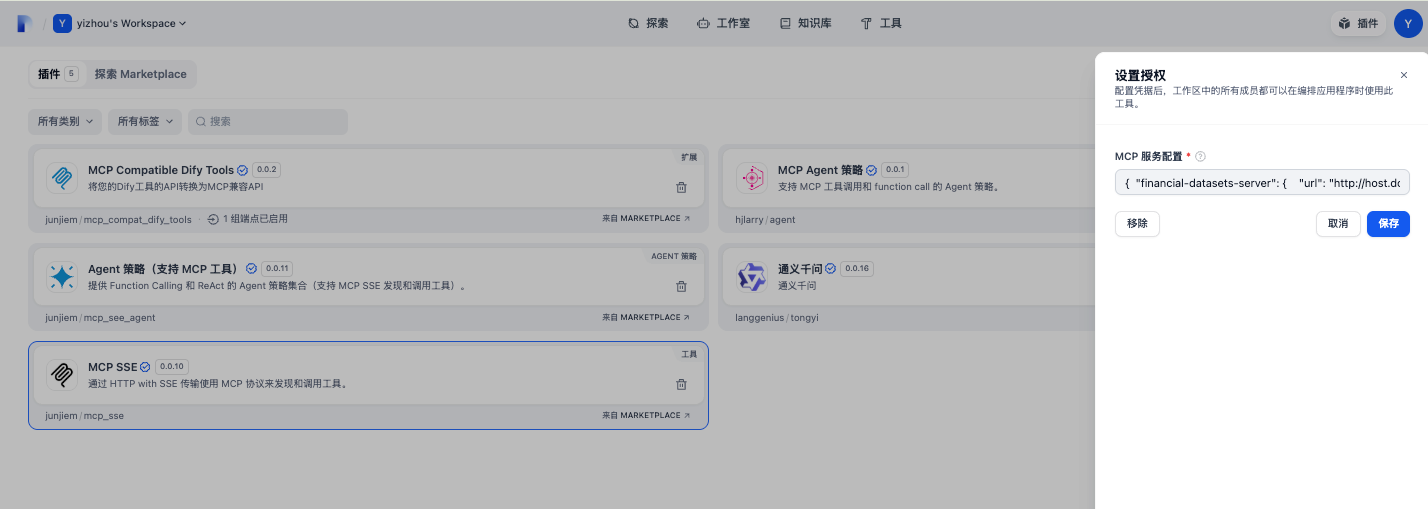1428x509 pixels.
Task: Go to the 探索 (Explore) menu
Action: coord(648,23)
